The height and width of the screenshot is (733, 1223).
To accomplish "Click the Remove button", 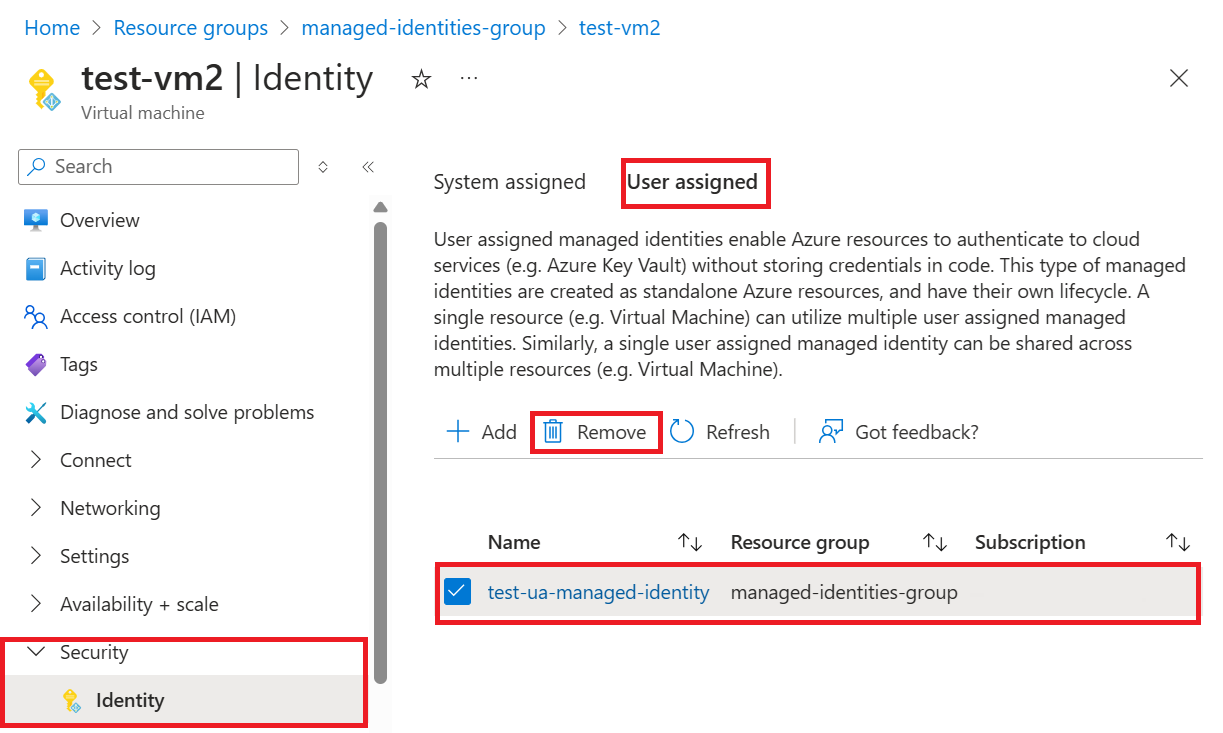I will (596, 431).
